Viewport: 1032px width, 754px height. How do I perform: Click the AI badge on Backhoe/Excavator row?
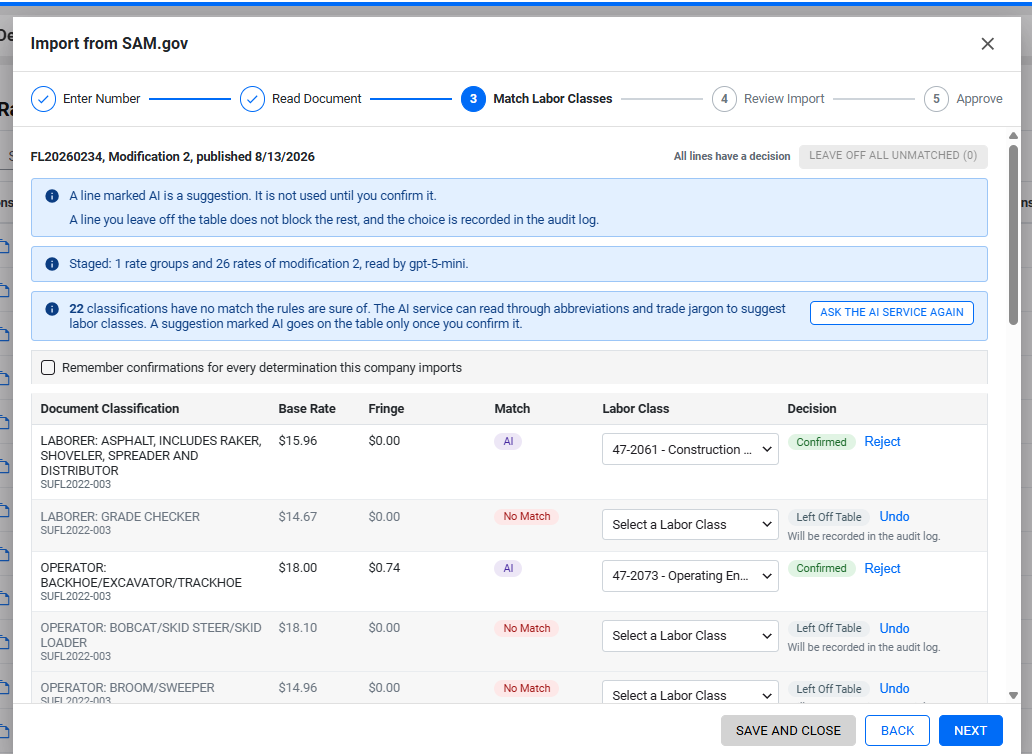(x=508, y=568)
